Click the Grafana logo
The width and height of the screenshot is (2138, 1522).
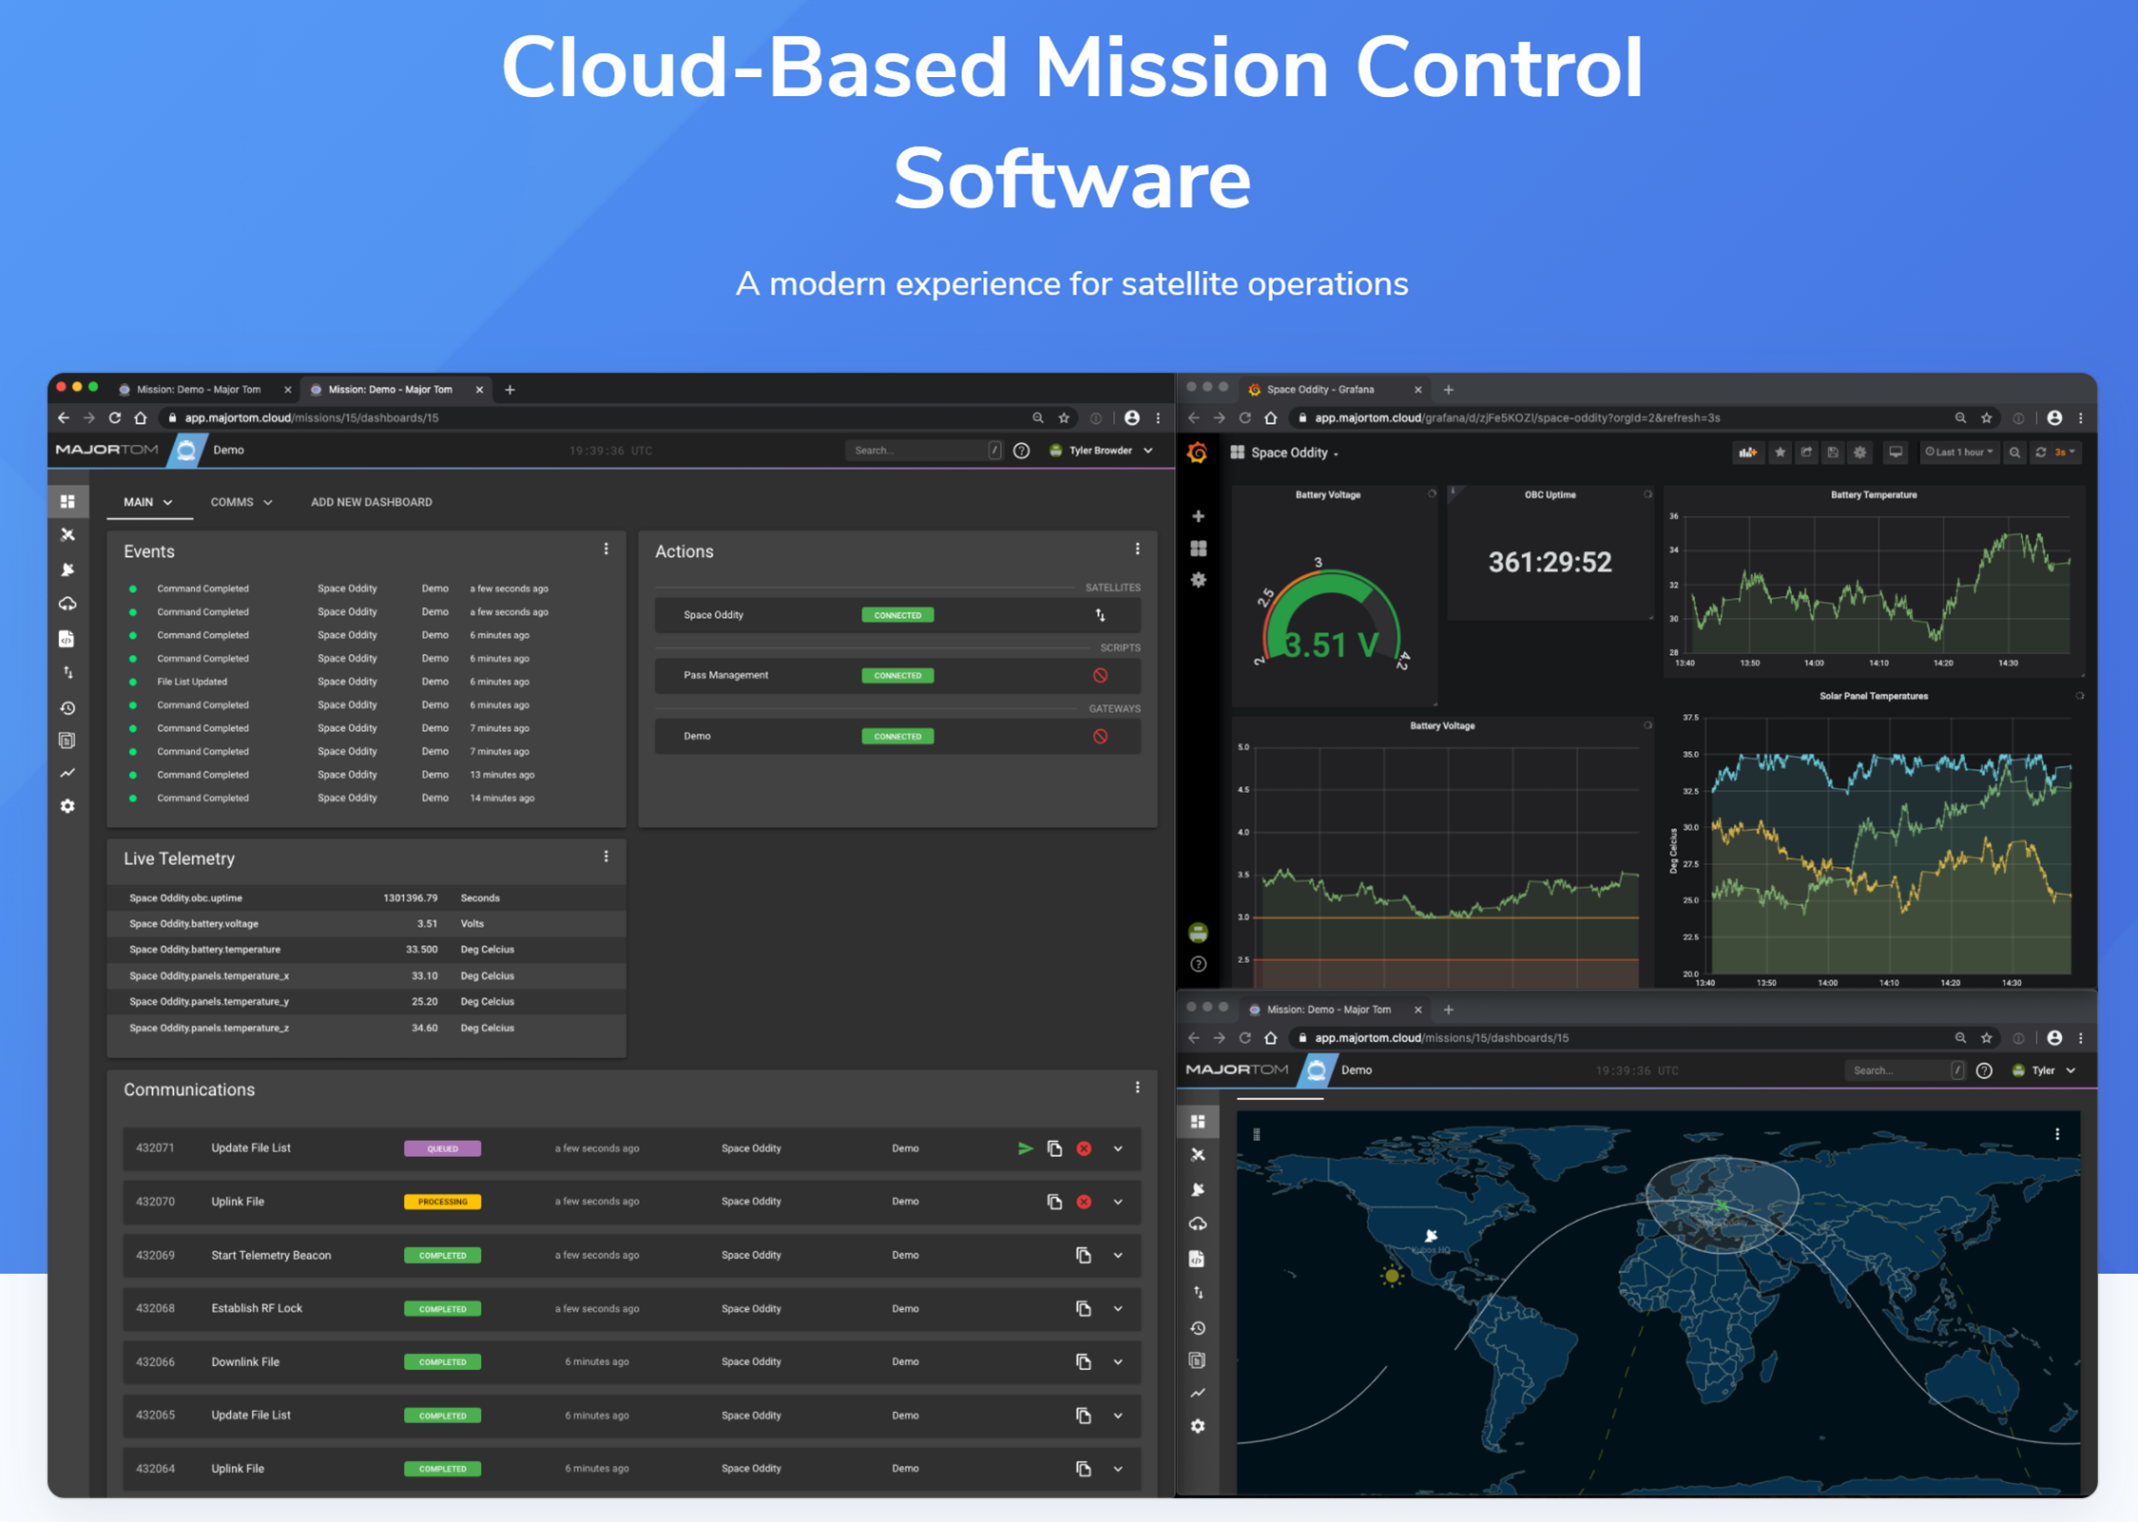point(1197,453)
